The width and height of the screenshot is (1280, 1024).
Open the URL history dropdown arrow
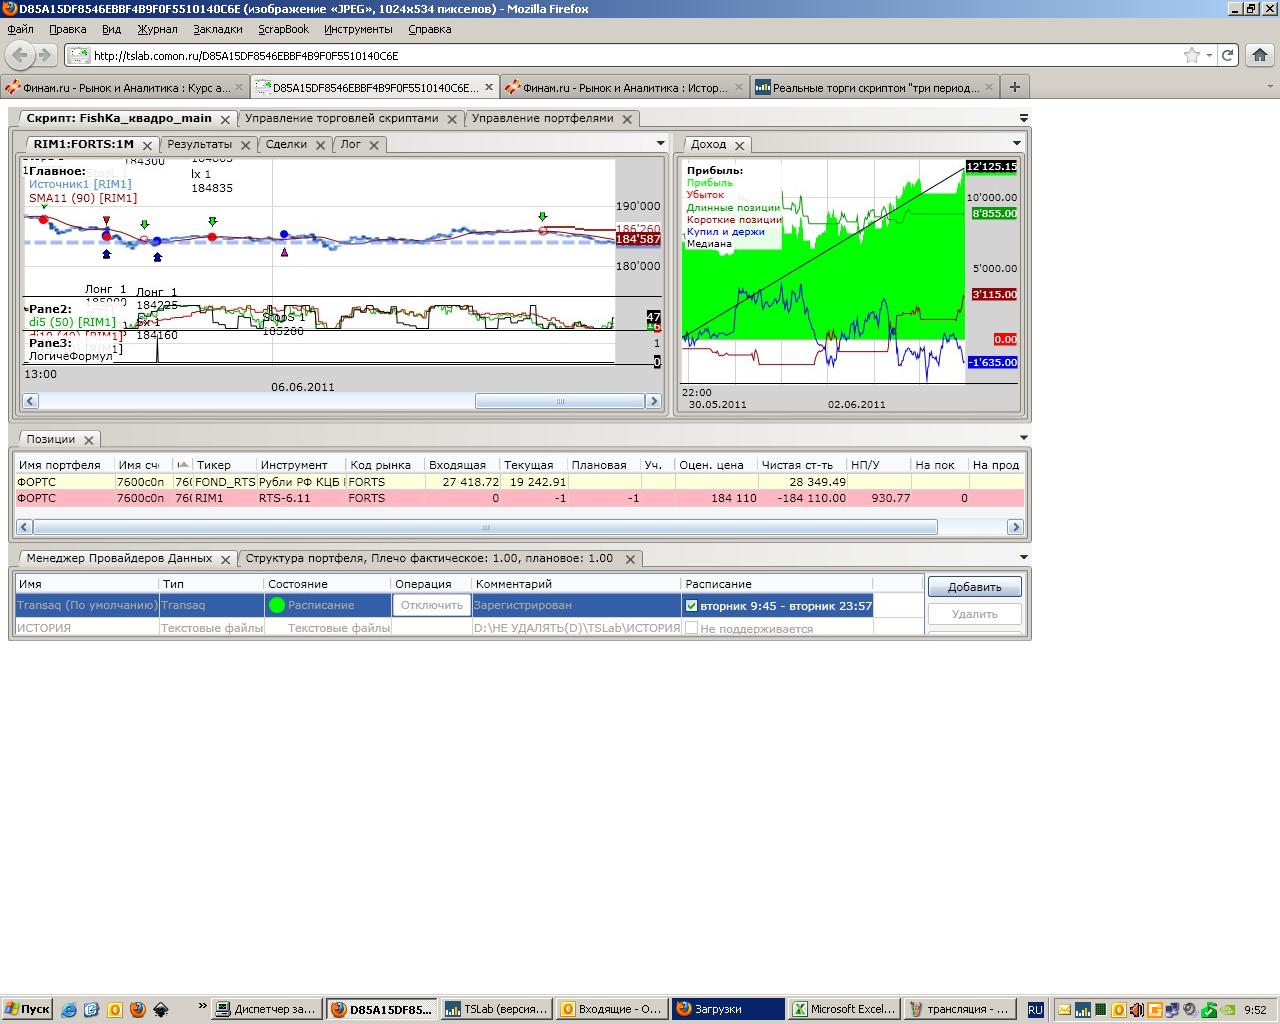tap(1209, 56)
